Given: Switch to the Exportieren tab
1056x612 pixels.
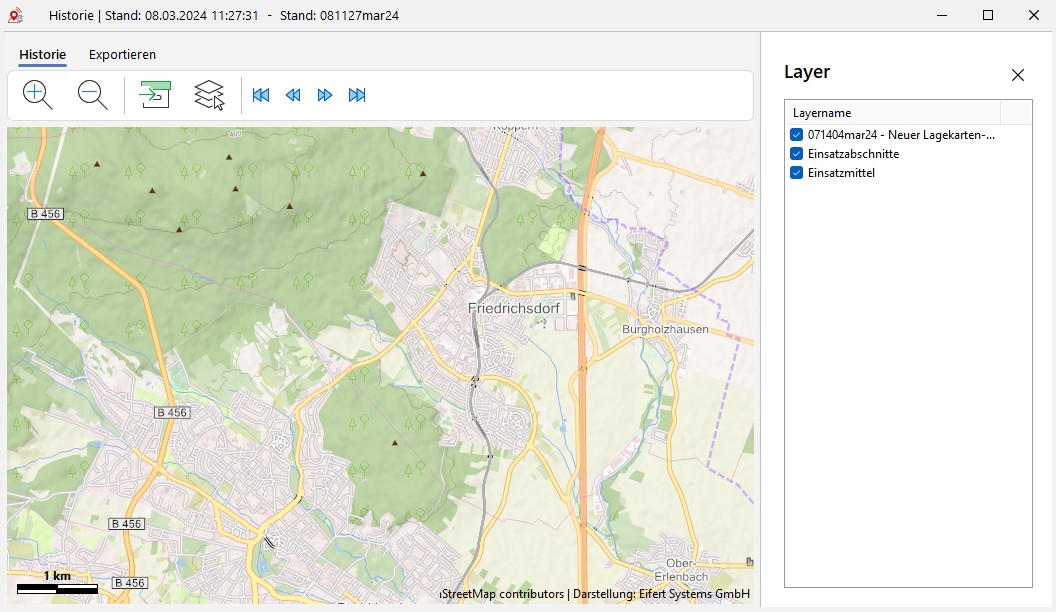Looking at the screenshot, I should (x=122, y=55).
